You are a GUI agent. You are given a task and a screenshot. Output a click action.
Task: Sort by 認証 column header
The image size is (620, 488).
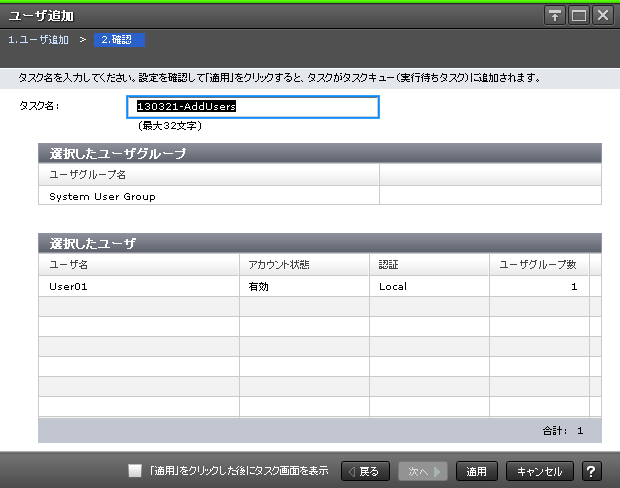(429, 265)
